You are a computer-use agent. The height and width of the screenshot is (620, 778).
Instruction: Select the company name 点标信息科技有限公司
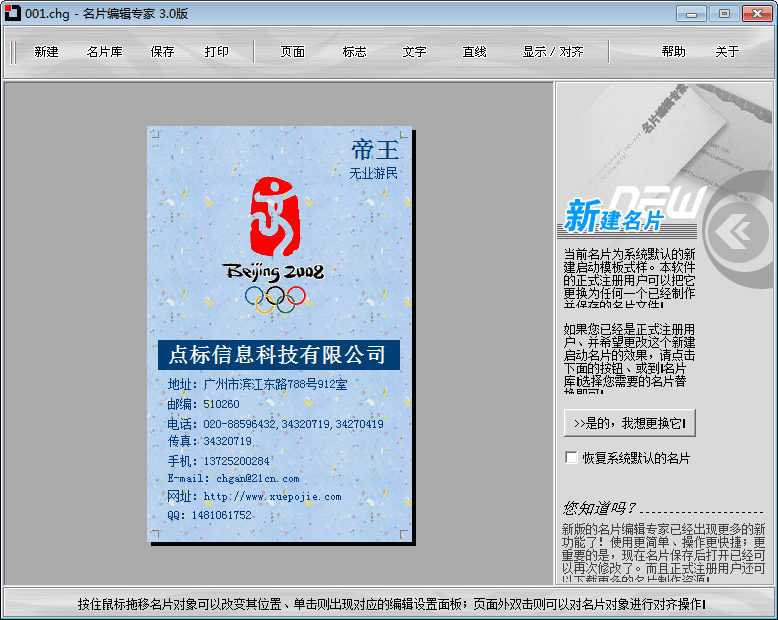278,355
